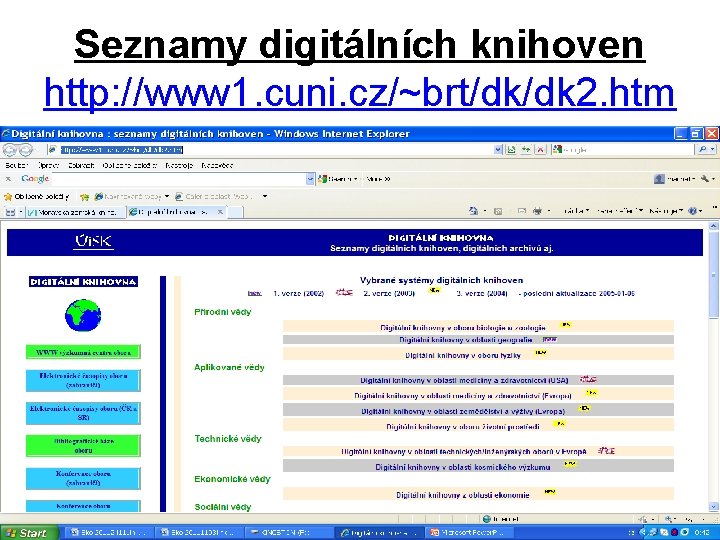The image size is (720, 540).
Task: Open Digitální knihovny v oblasti geografie link
Action: pyautogui.click(x=466, y=340)
